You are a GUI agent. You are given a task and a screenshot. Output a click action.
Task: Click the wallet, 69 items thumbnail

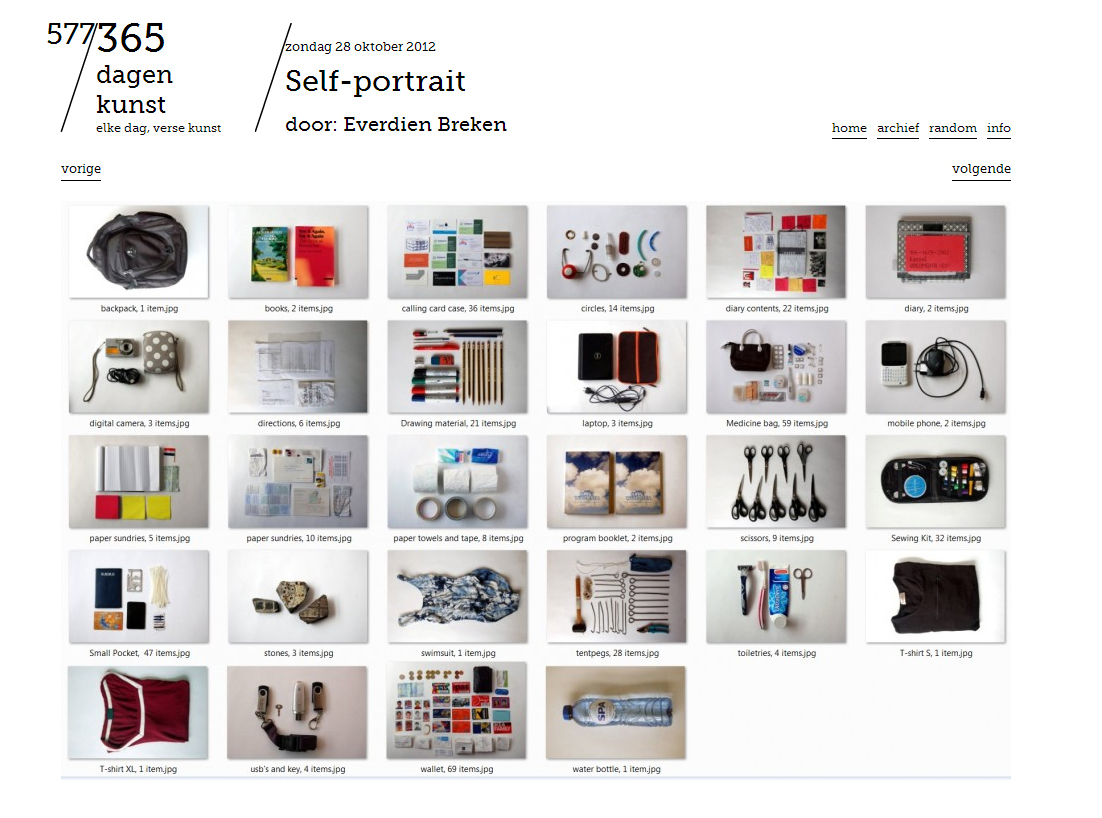[x=456, y=711]
